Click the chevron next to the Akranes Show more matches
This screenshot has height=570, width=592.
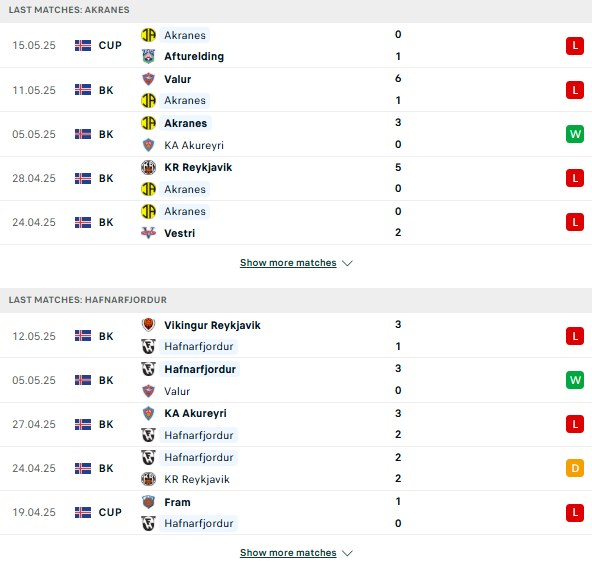[x=347, y=263]
